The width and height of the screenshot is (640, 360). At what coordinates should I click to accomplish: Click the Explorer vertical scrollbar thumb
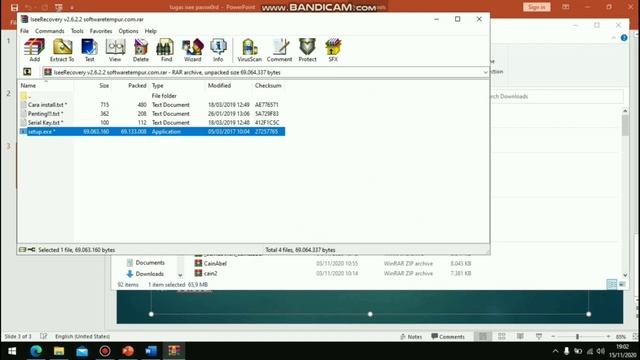tap(625, 126)
